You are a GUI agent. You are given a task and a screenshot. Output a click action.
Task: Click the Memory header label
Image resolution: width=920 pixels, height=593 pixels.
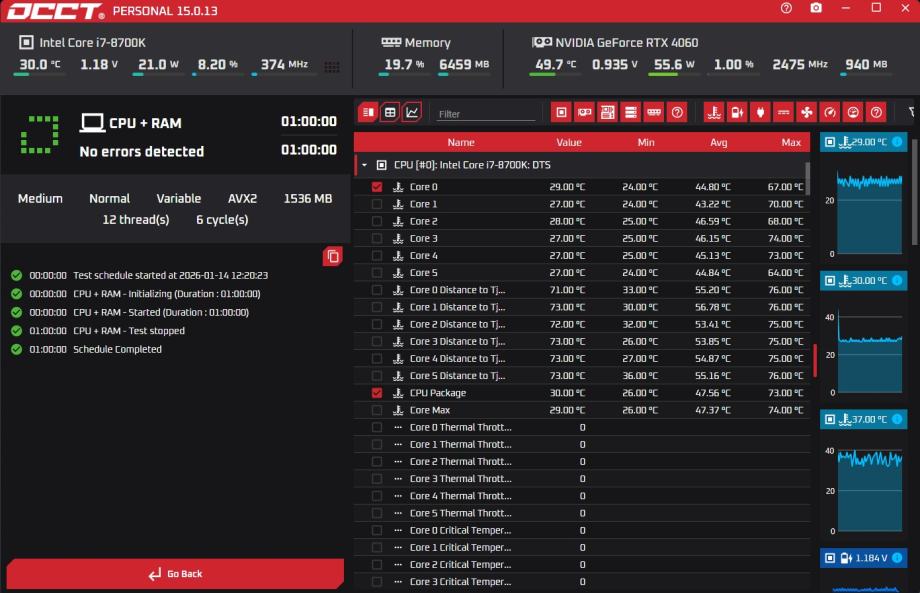[427, 42]
